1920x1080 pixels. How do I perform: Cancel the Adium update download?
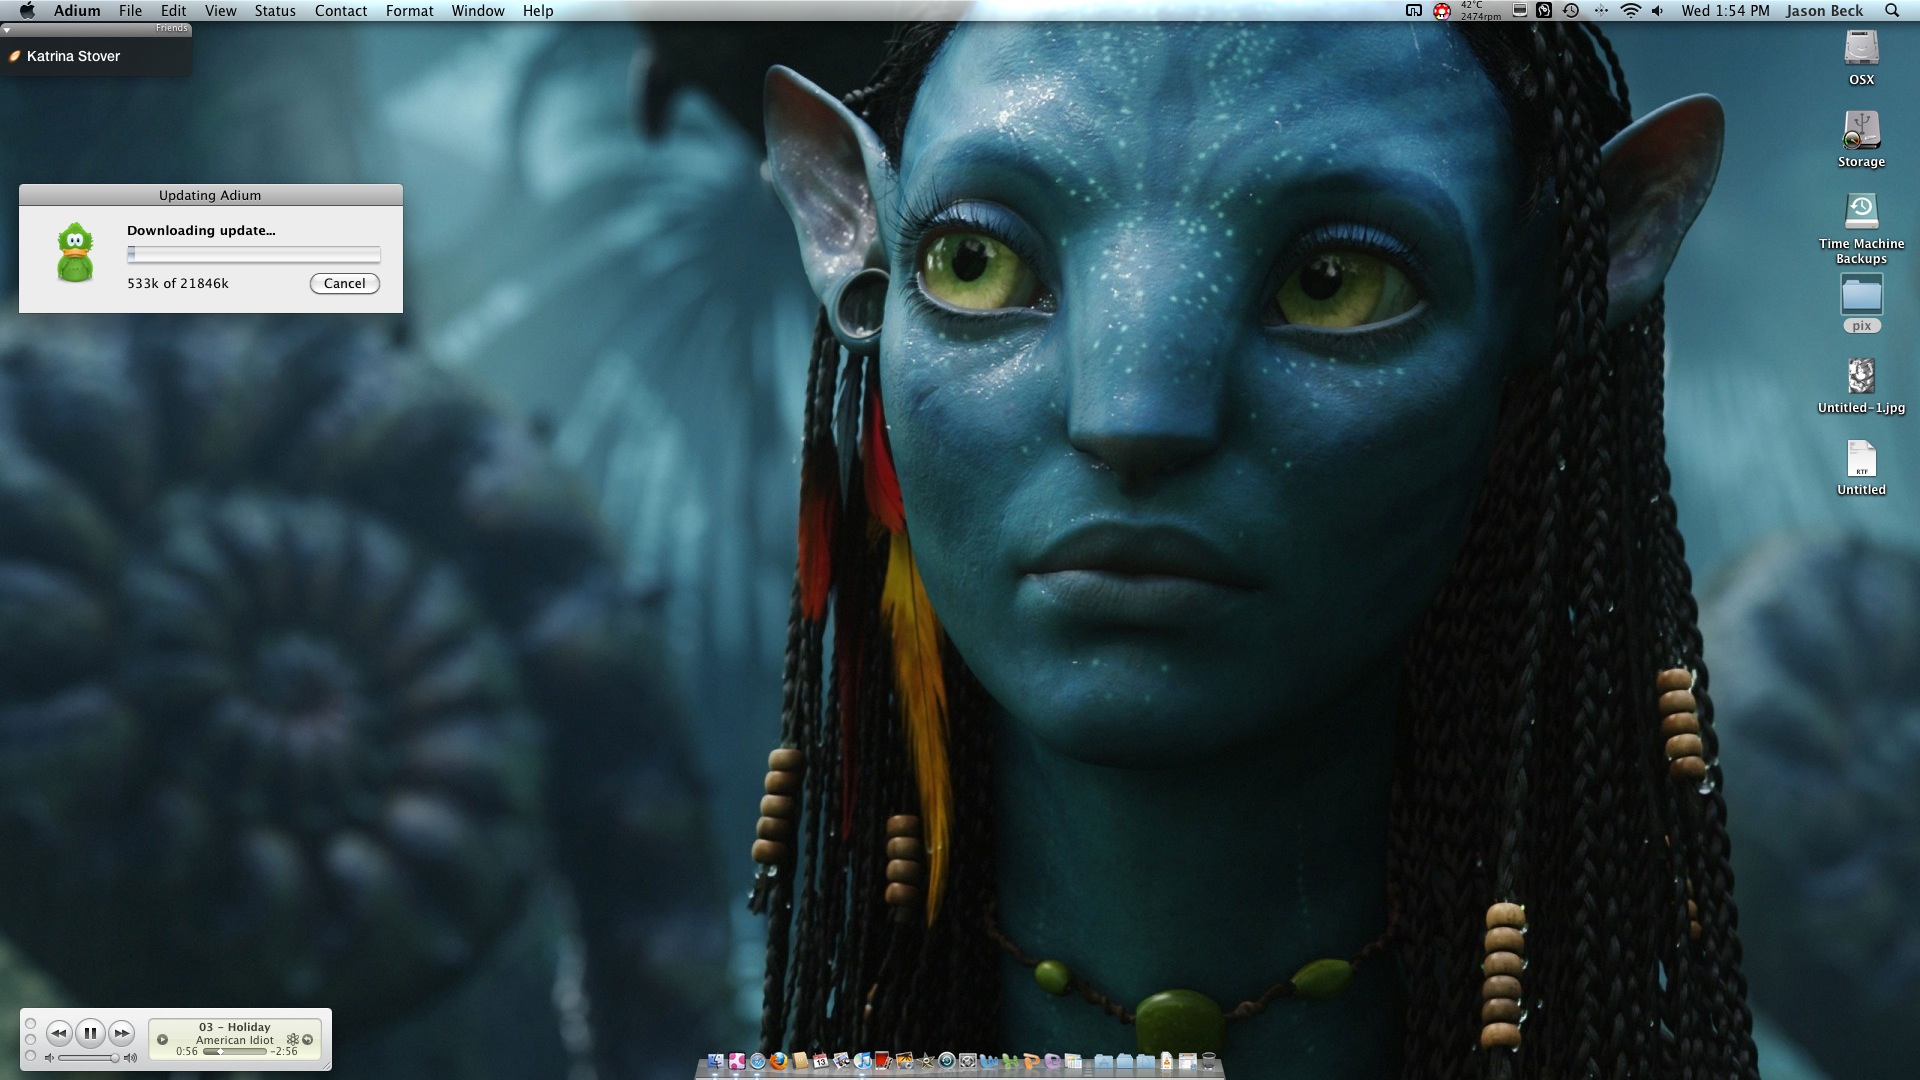tap(344, 284)
